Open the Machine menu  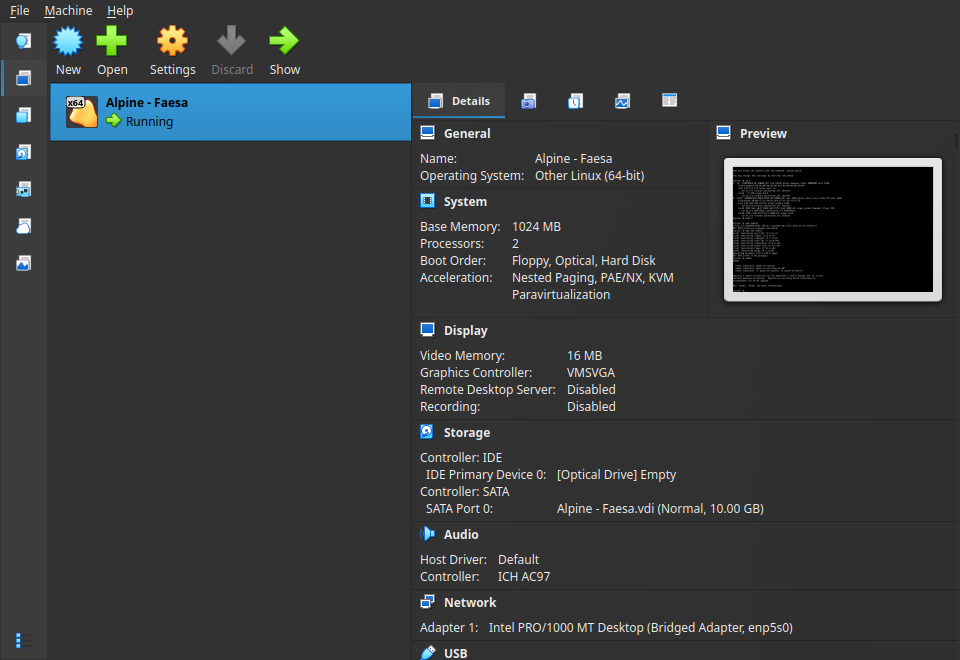(x=68, y=10)
